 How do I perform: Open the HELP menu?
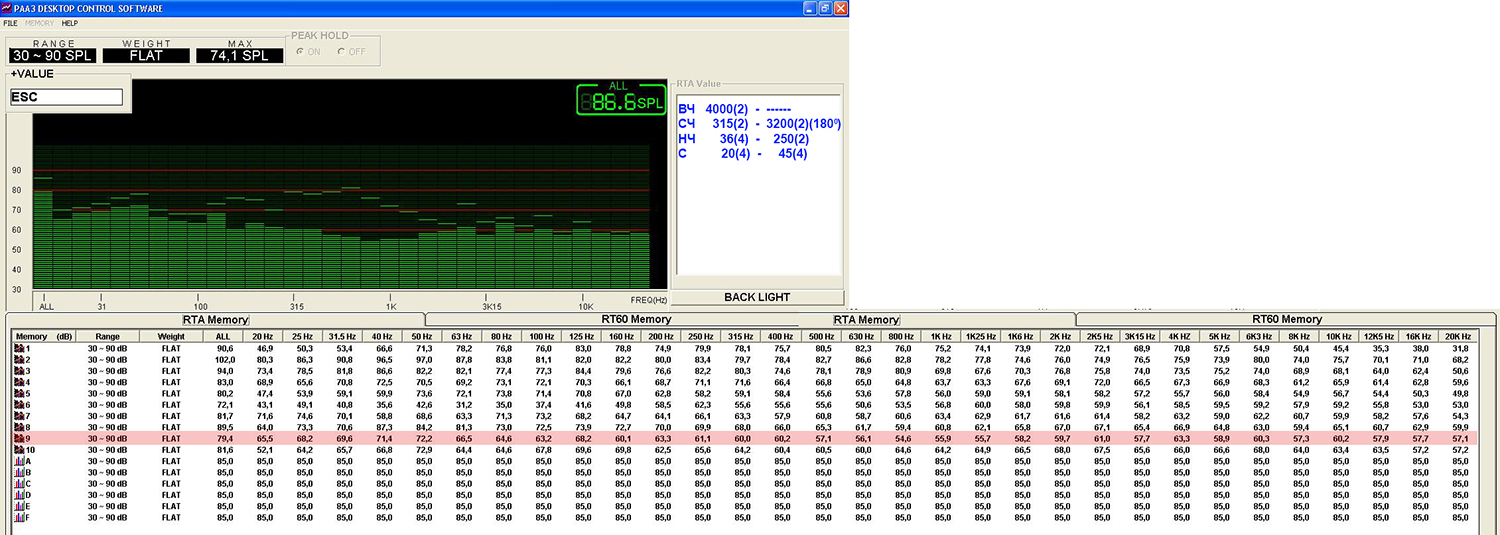point(69,23)
